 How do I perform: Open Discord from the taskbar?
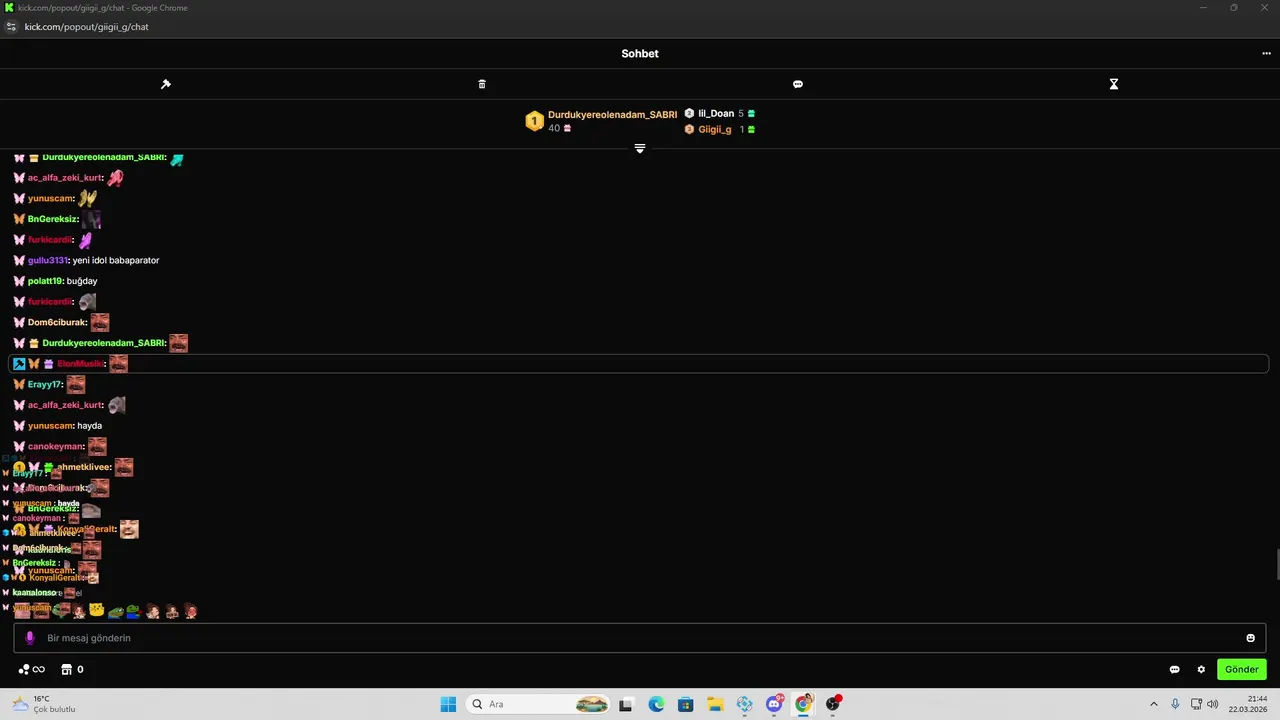tap(774, 704)
